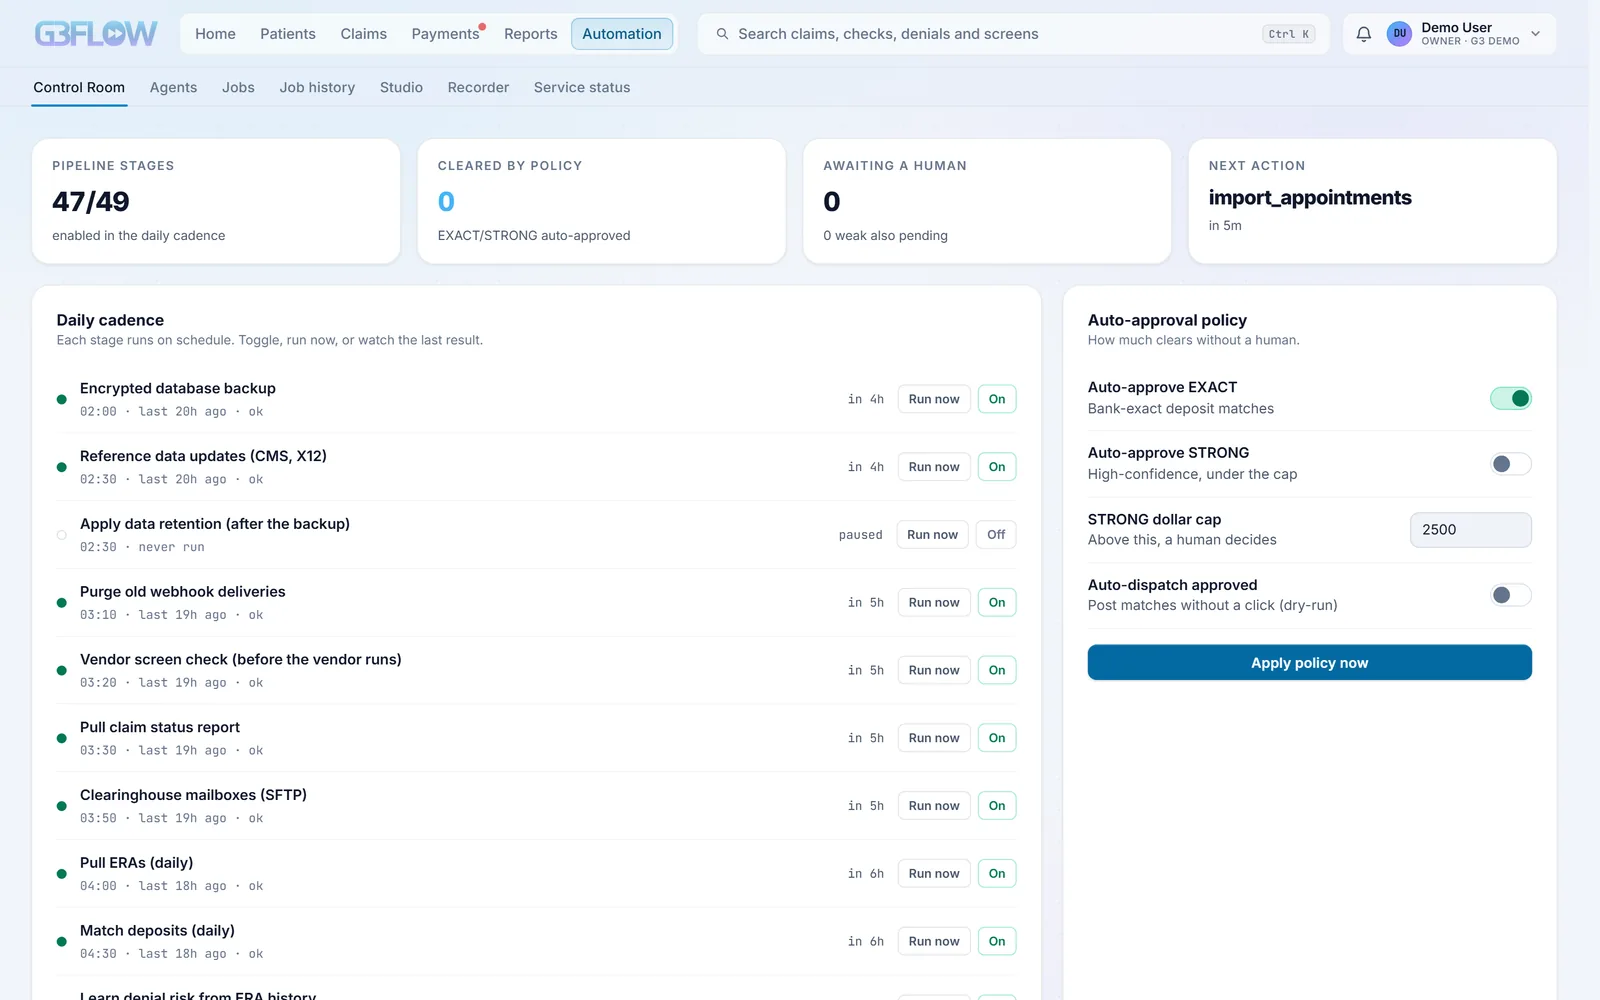Click Apply policy now button
This screenshot has width=1600, height=1000.
coord(1309,663)
